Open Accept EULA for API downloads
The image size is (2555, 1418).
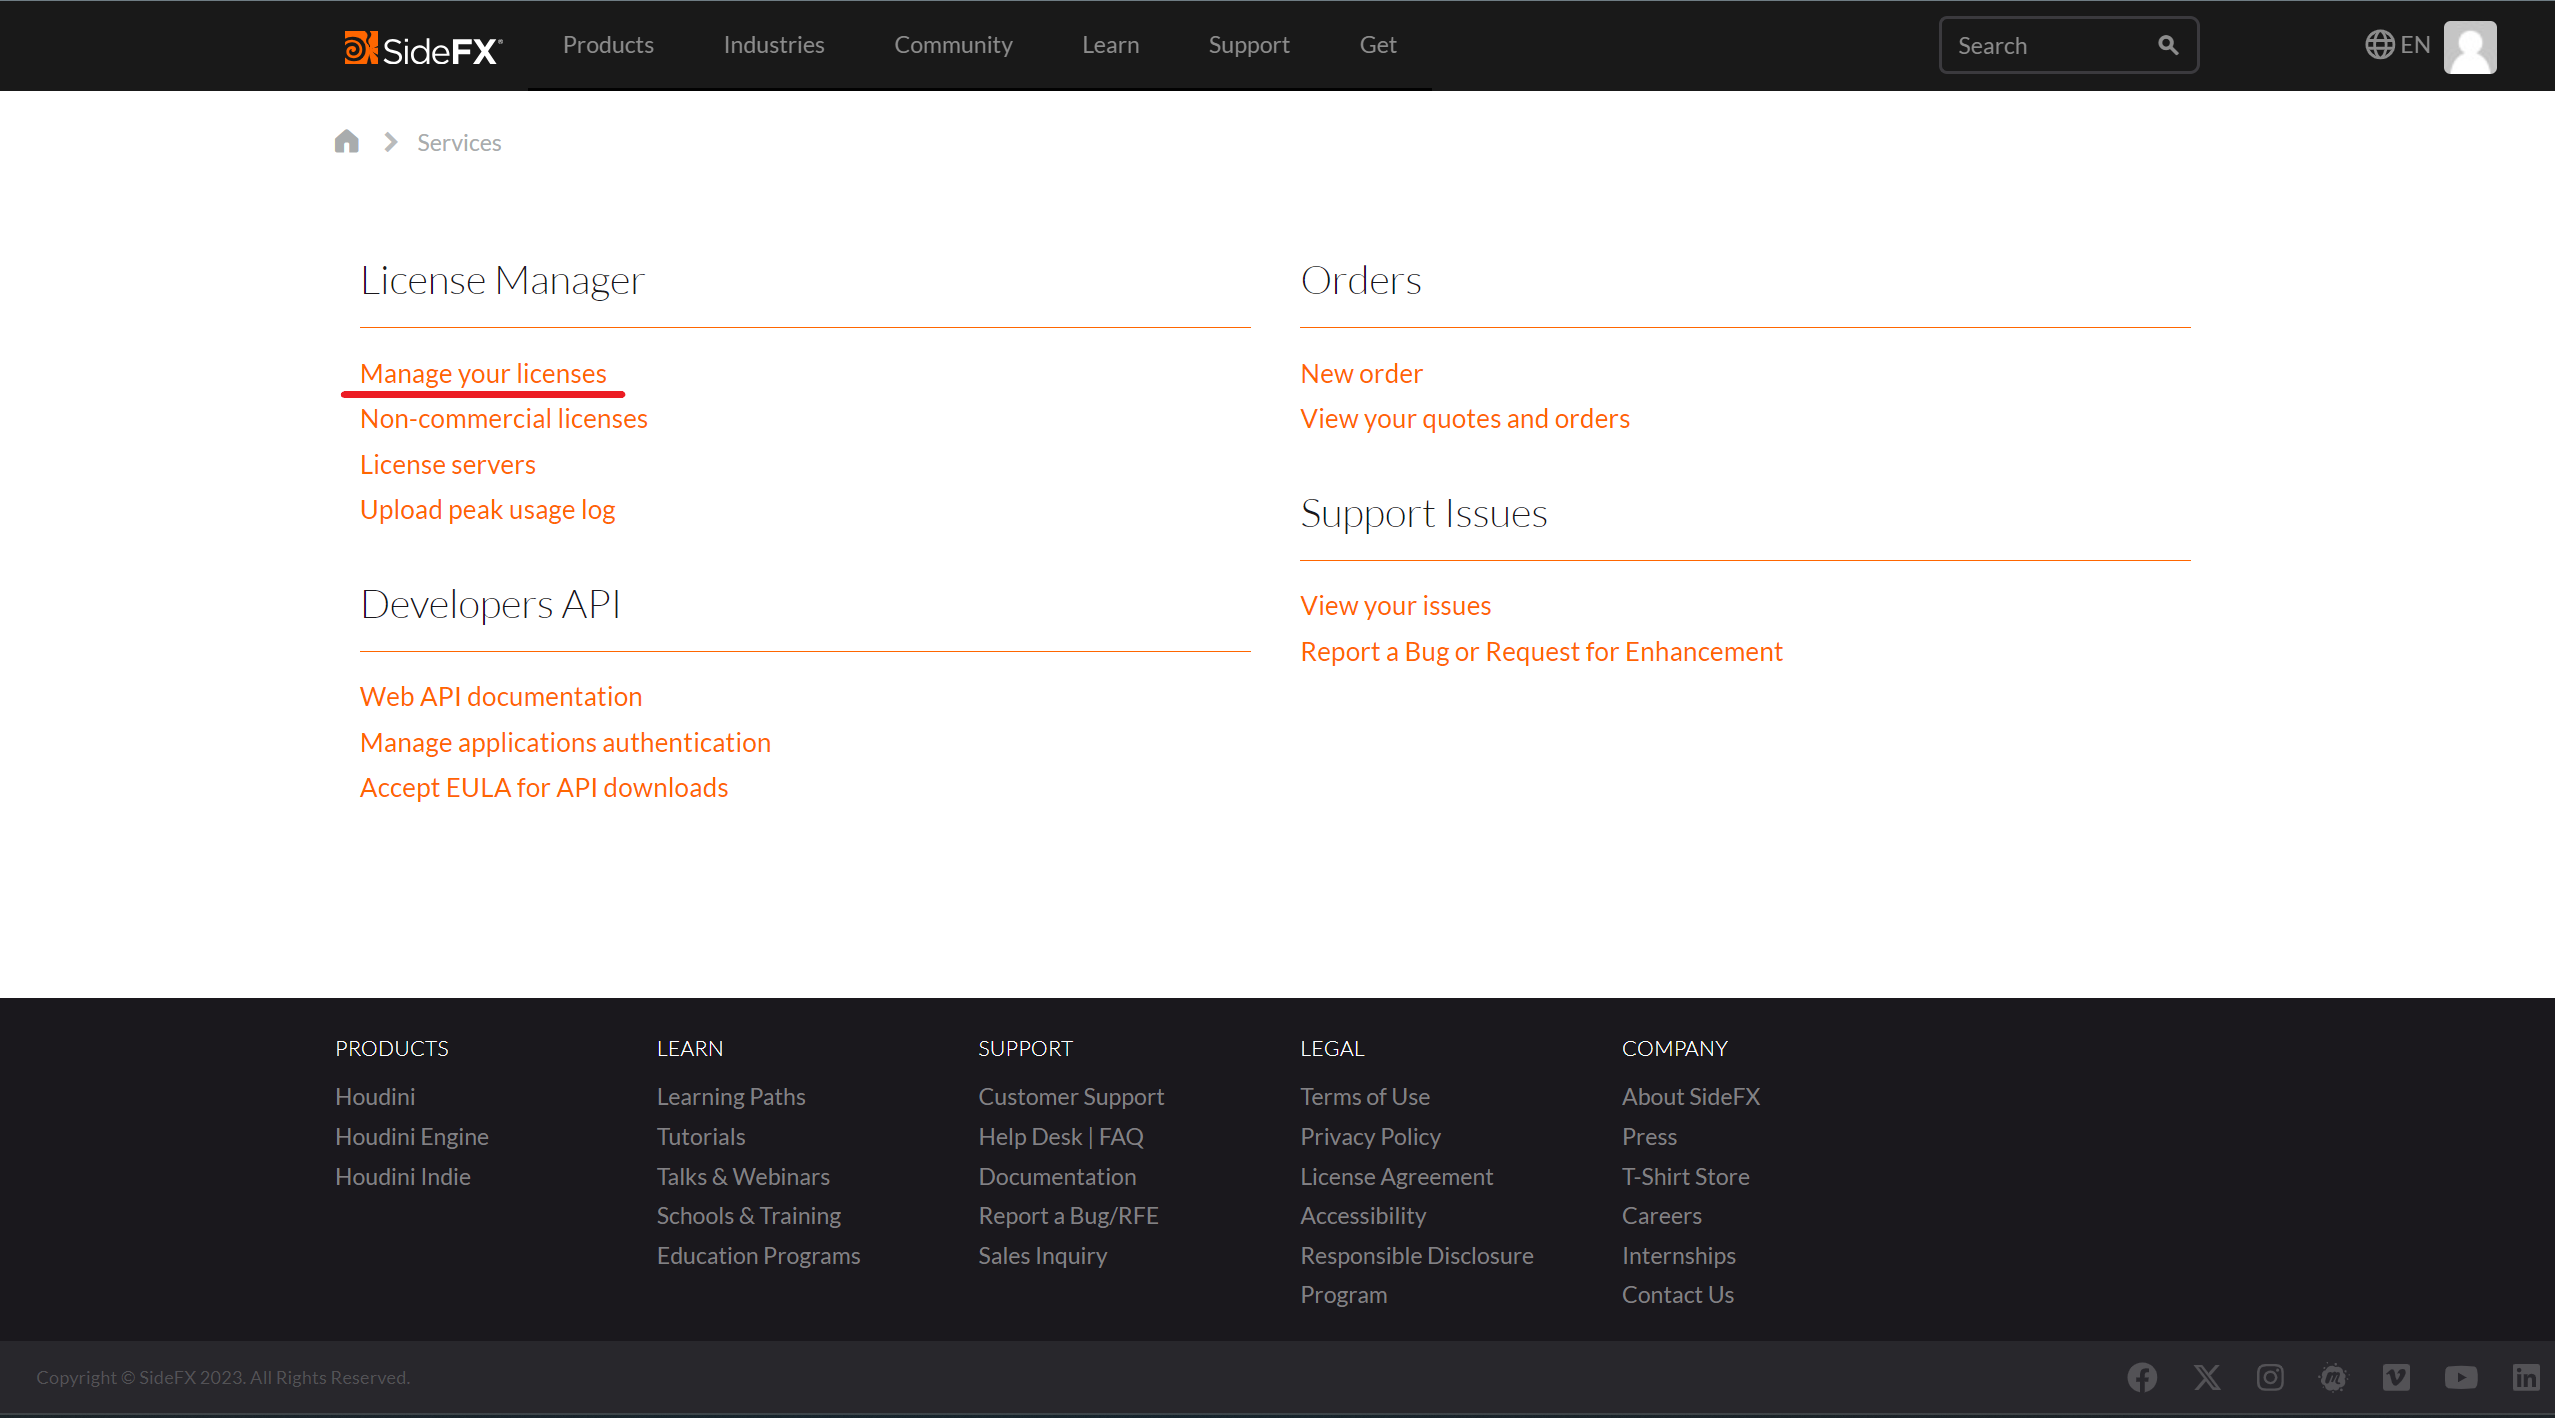(x=544, y=787)
